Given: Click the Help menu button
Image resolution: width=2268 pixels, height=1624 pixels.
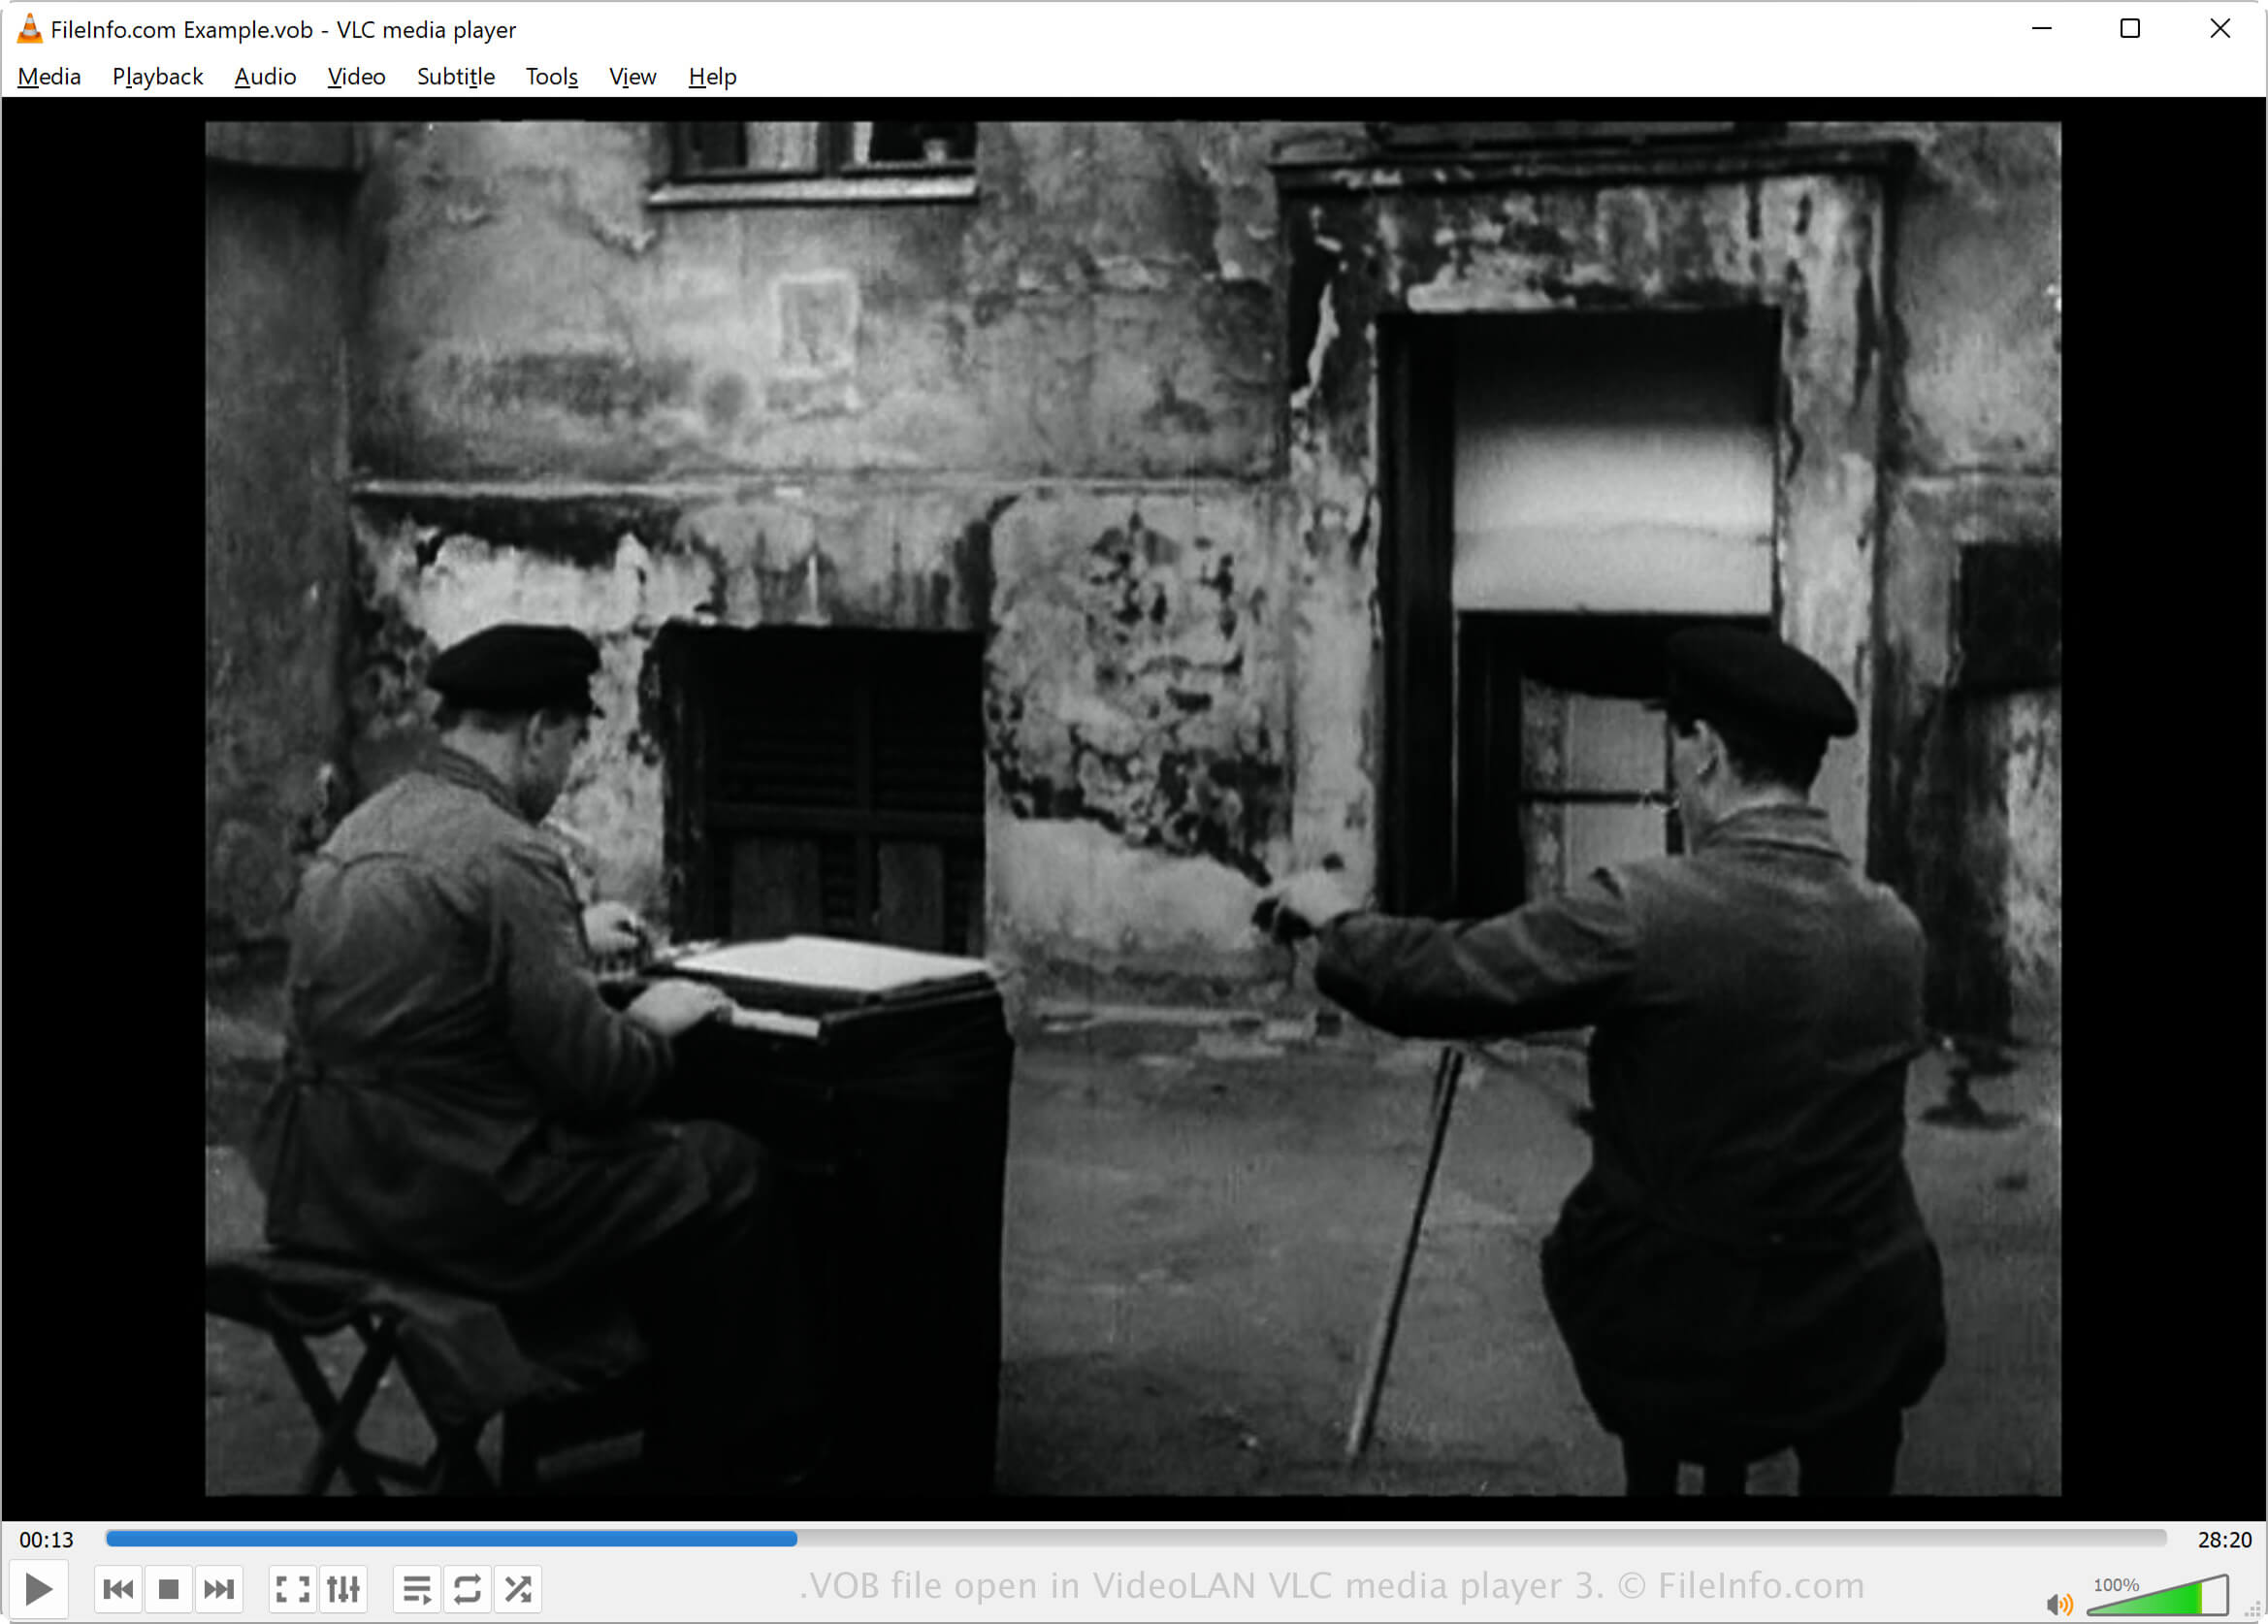Looking at the screenshot, I should tap(711, 76).
